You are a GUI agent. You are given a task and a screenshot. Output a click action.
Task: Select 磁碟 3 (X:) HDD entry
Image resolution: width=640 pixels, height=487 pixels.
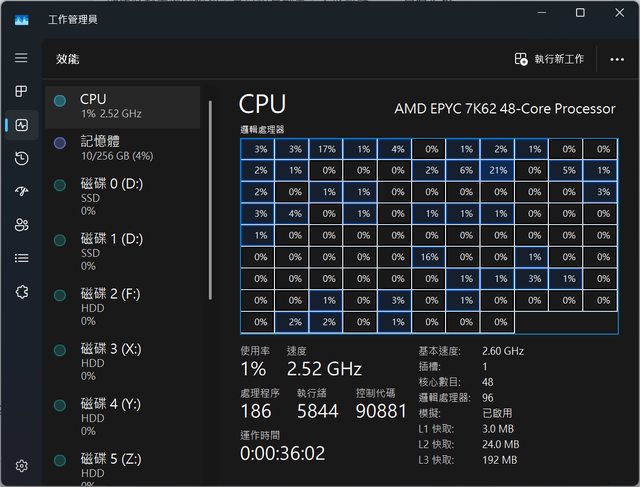tap(125, 361)
